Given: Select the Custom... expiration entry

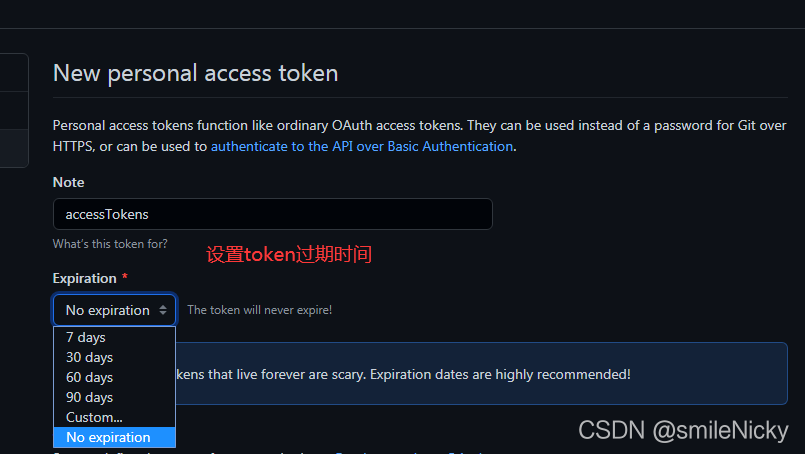Looking at the screenshot, I should point(114,418).
